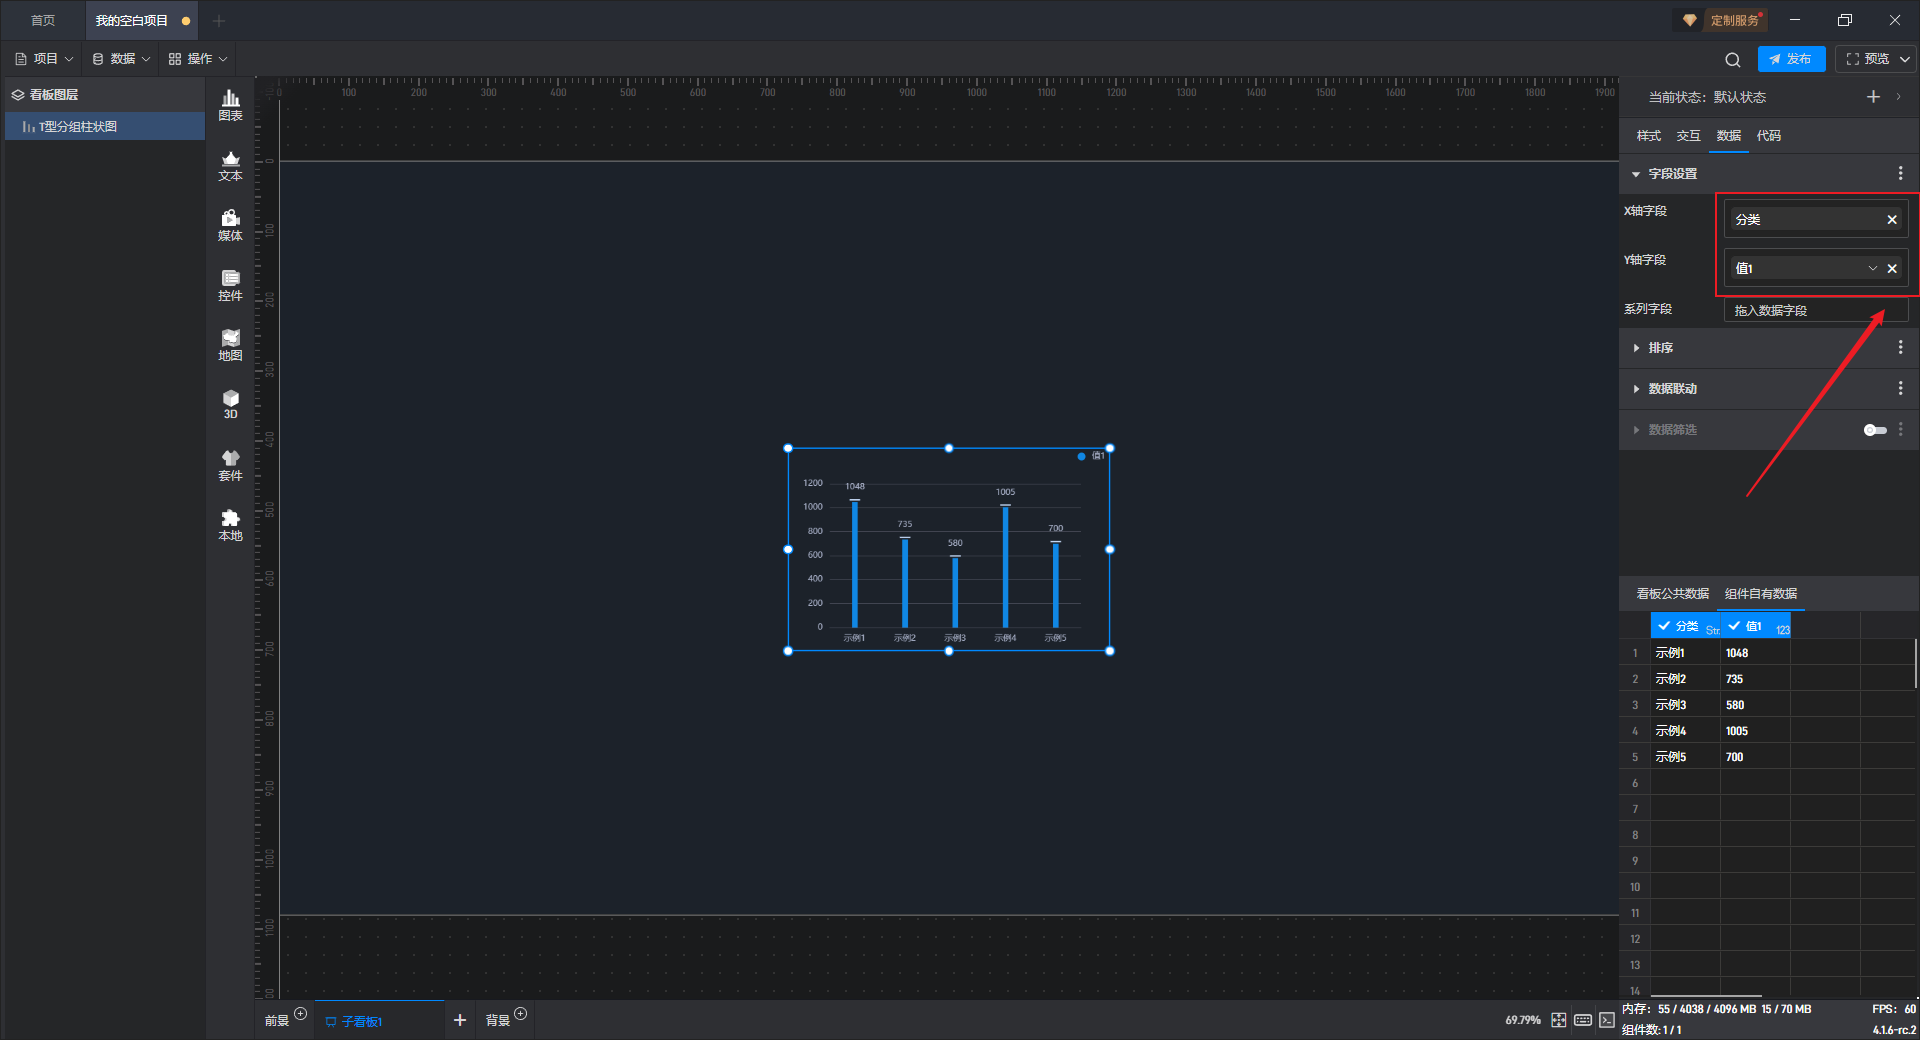The height and width of the screenshot is (1040, 1920).
Task: Expand the 数据联动 section
Action: [1636, 389]
